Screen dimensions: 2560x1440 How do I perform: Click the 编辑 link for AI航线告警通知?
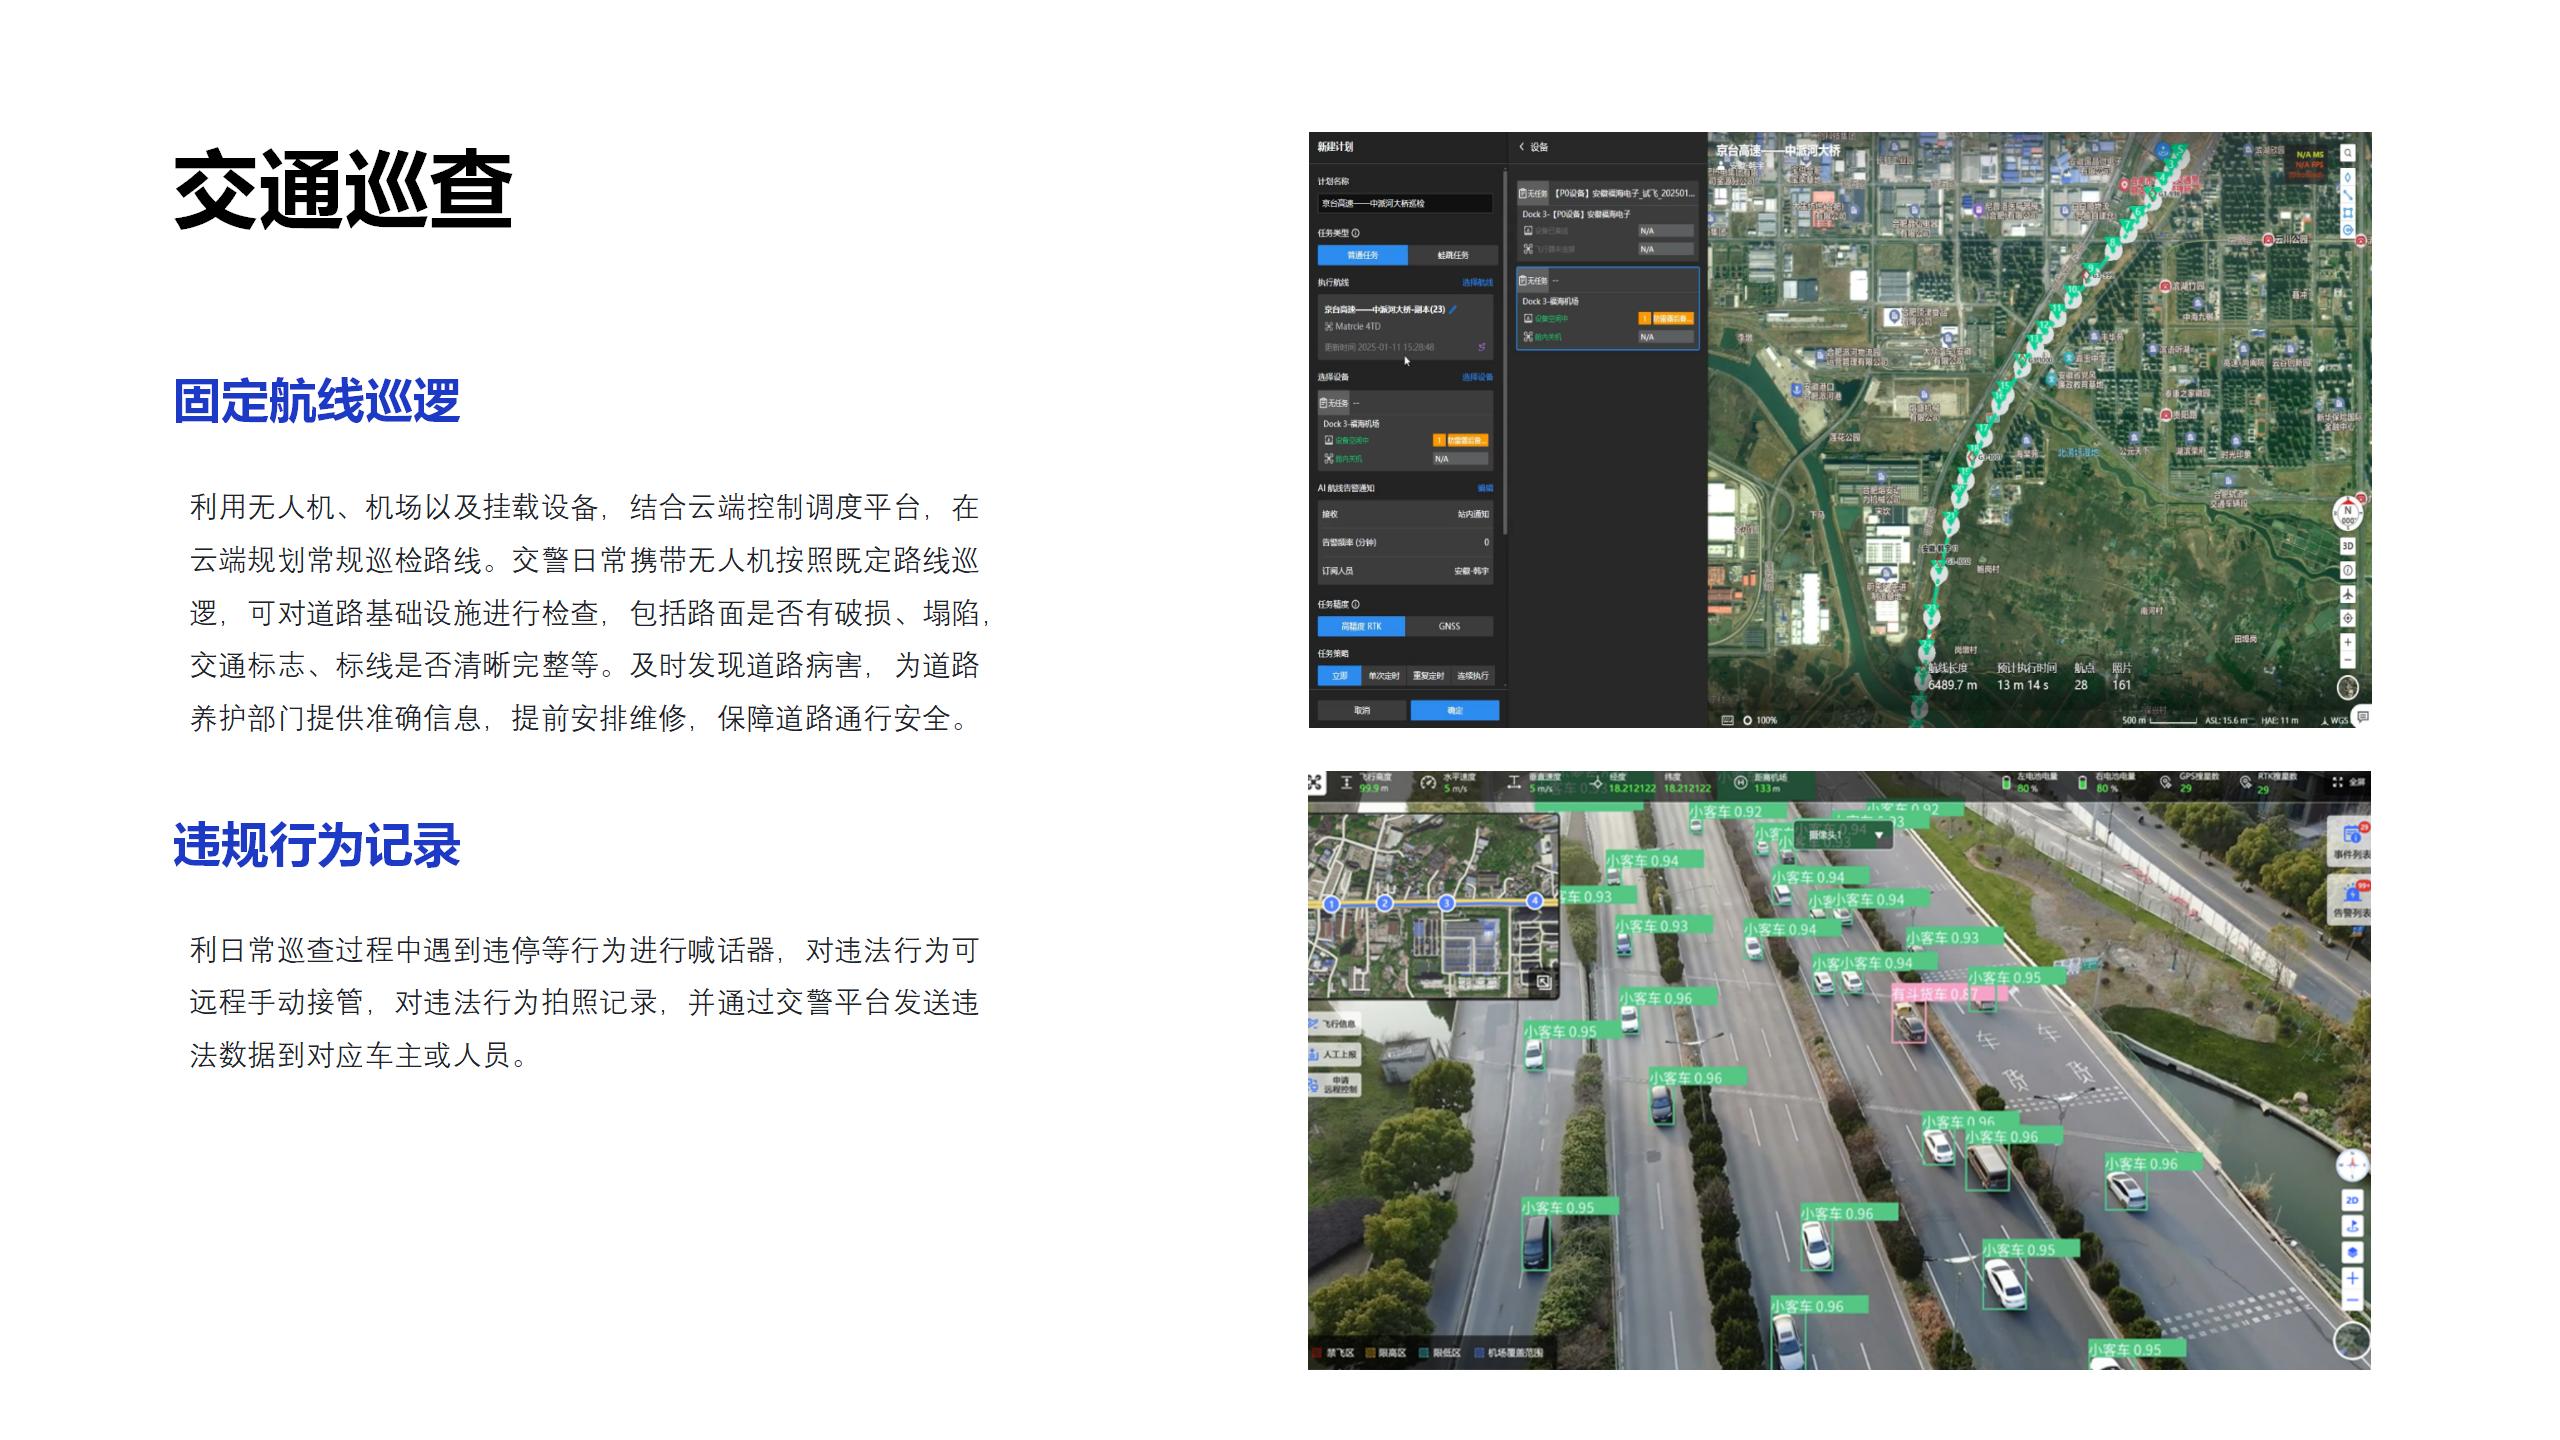1485,488
